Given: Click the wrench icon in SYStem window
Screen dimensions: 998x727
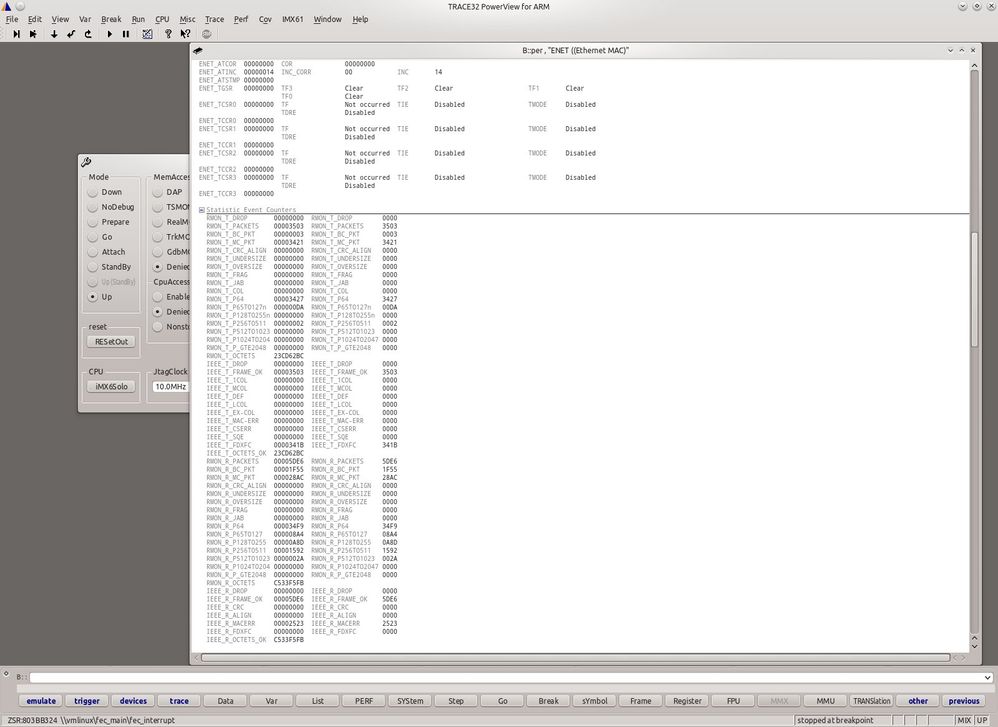Looking at the screenshot, I should [x=87, y=162].
